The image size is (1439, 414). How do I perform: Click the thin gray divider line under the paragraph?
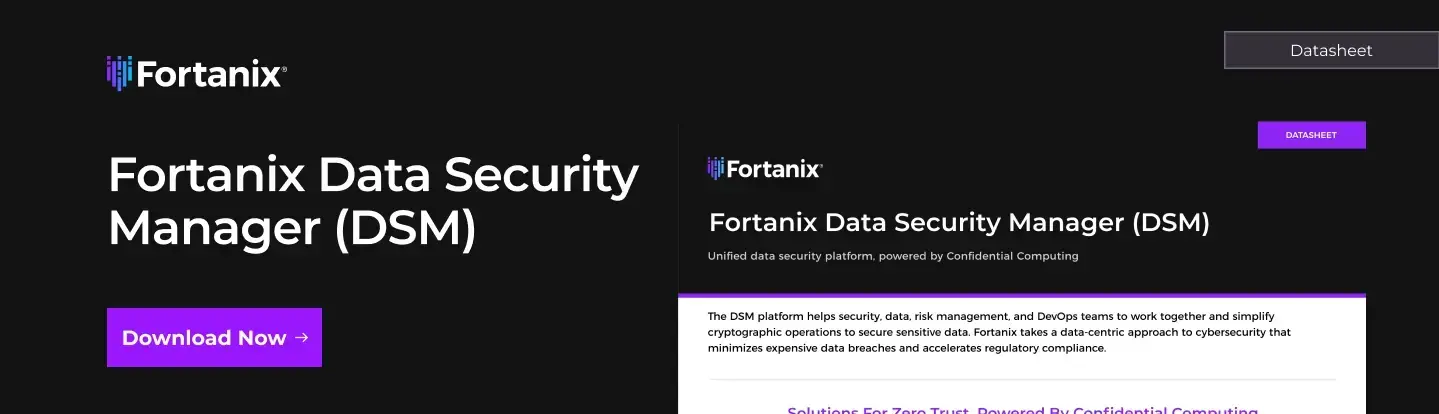(1021, 380)
